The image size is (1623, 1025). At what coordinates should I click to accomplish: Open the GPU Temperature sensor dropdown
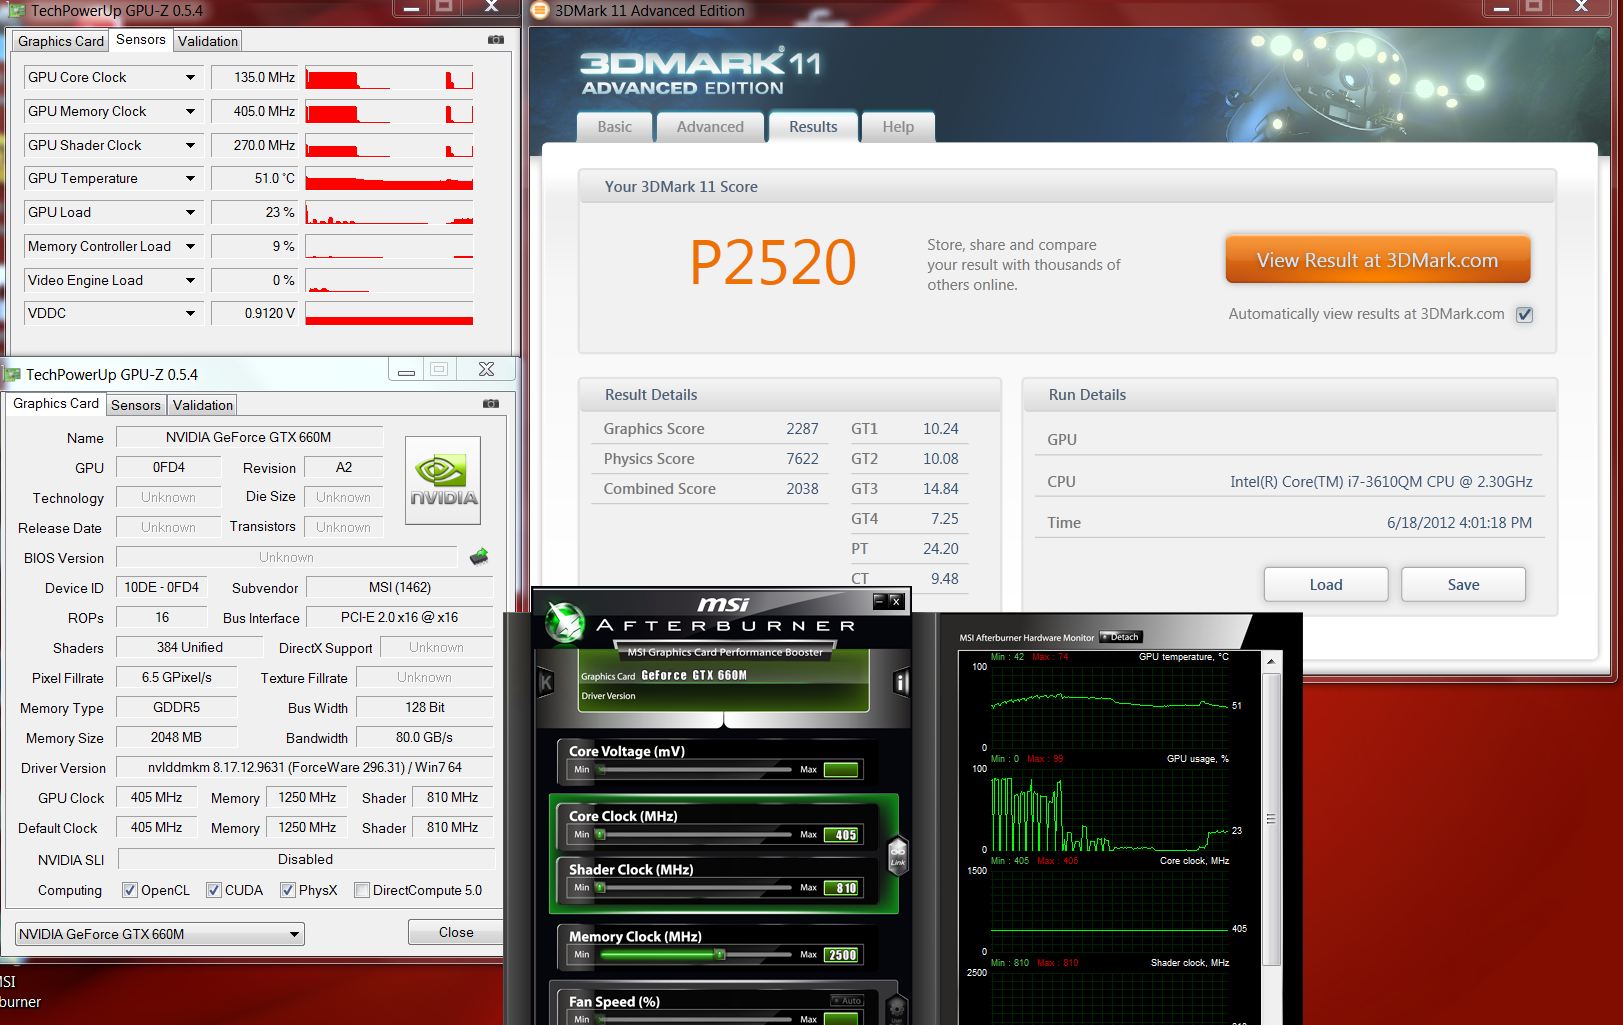[190, 178]
